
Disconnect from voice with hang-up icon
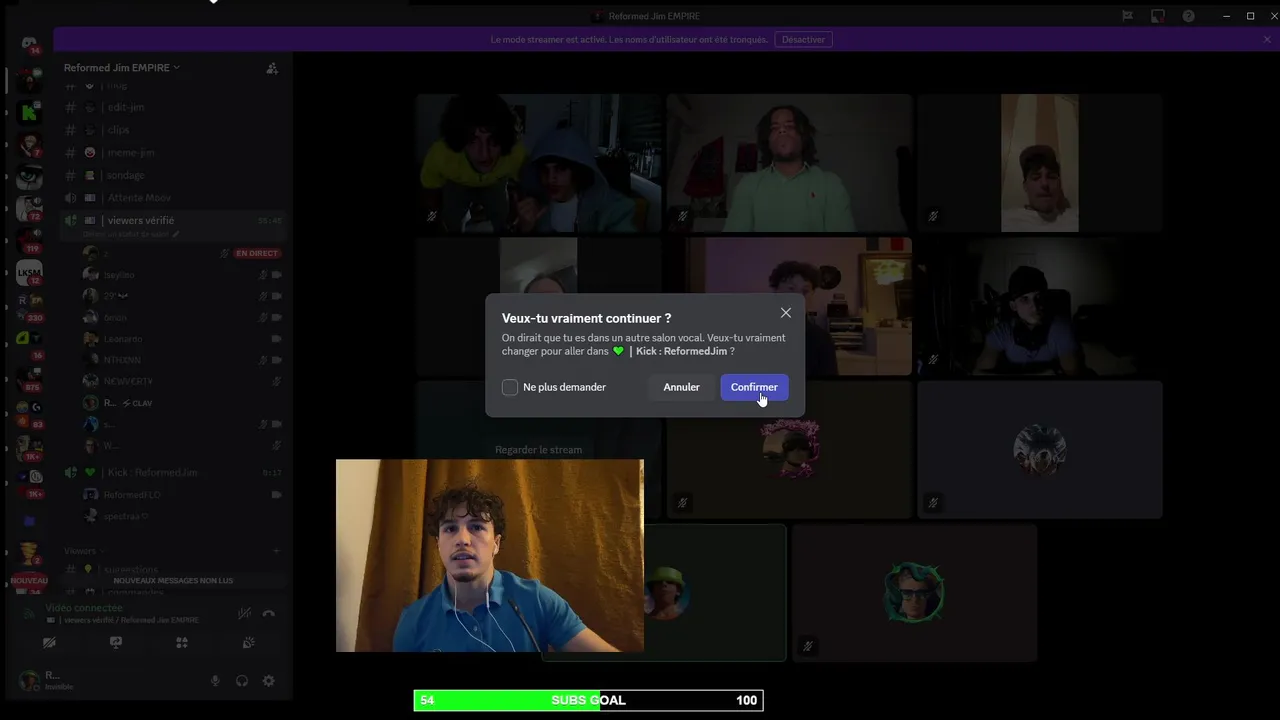tap(268, 613)
